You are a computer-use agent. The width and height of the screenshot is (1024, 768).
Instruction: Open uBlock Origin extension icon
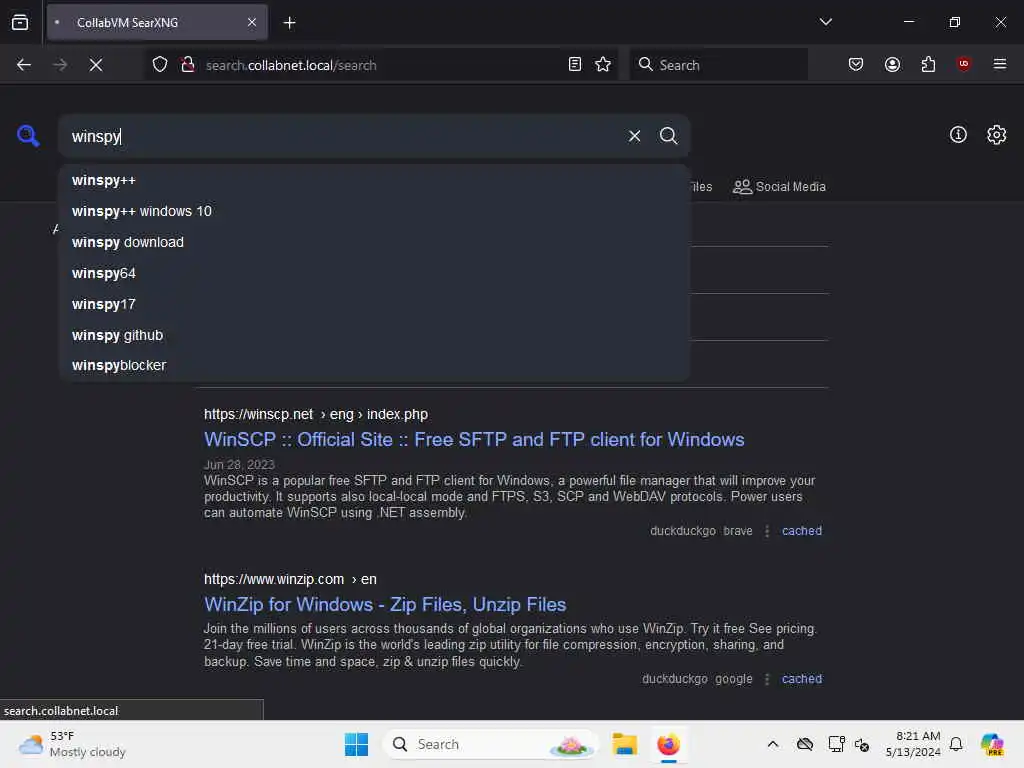[x=963, y=64]
